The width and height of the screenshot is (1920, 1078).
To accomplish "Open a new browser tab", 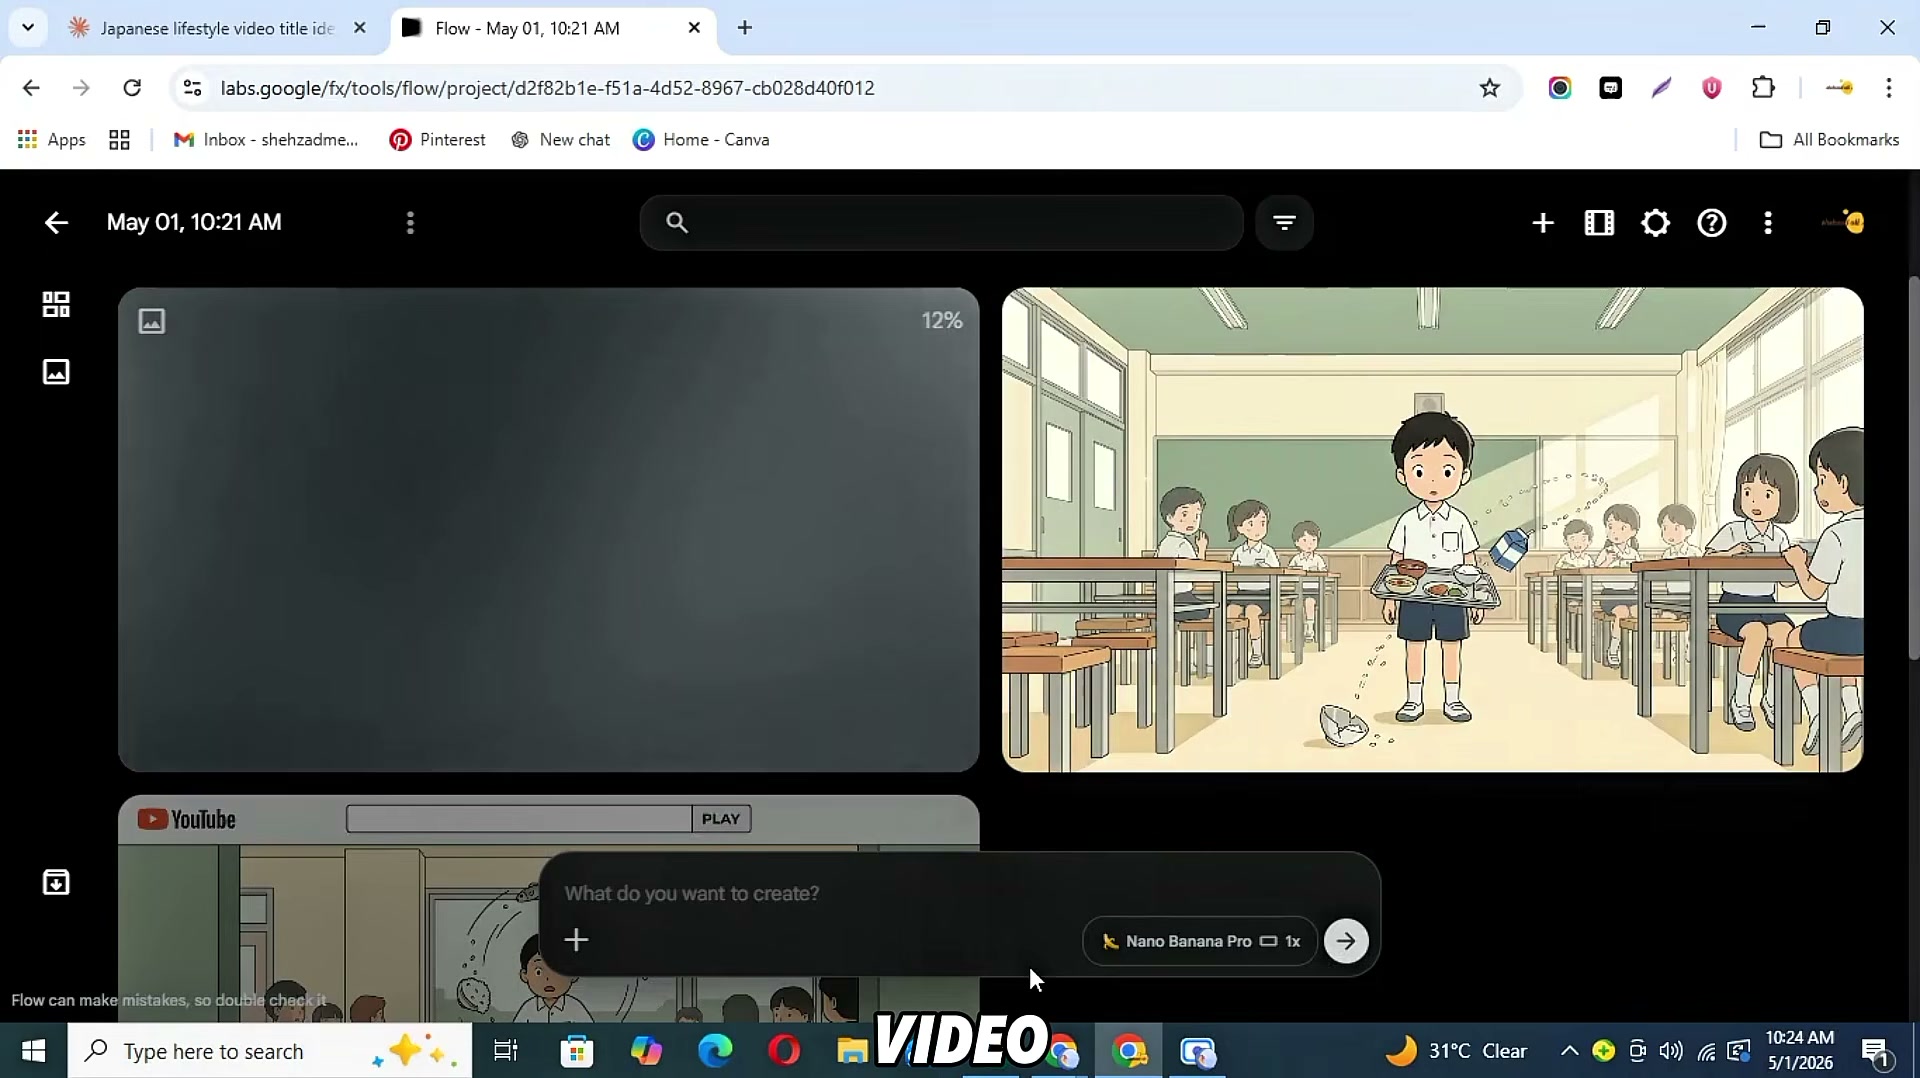I will (745, 28).
